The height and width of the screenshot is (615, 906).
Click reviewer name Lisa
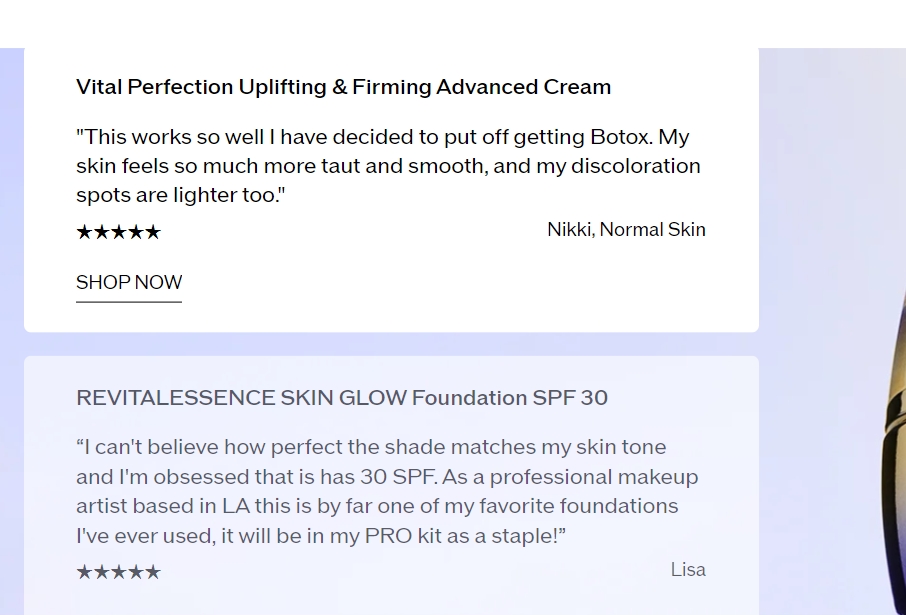pos(688,569)
